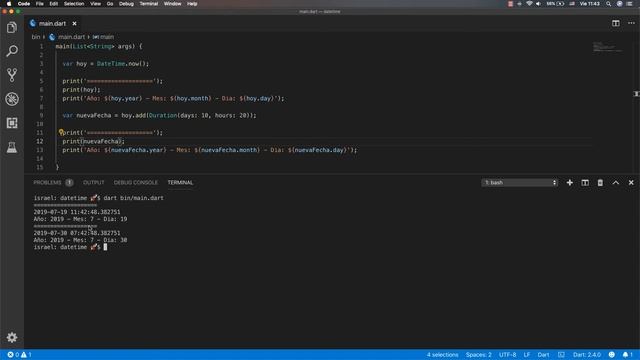
Task: Select bash in the terminal dropdown
Action: [520, 182]
